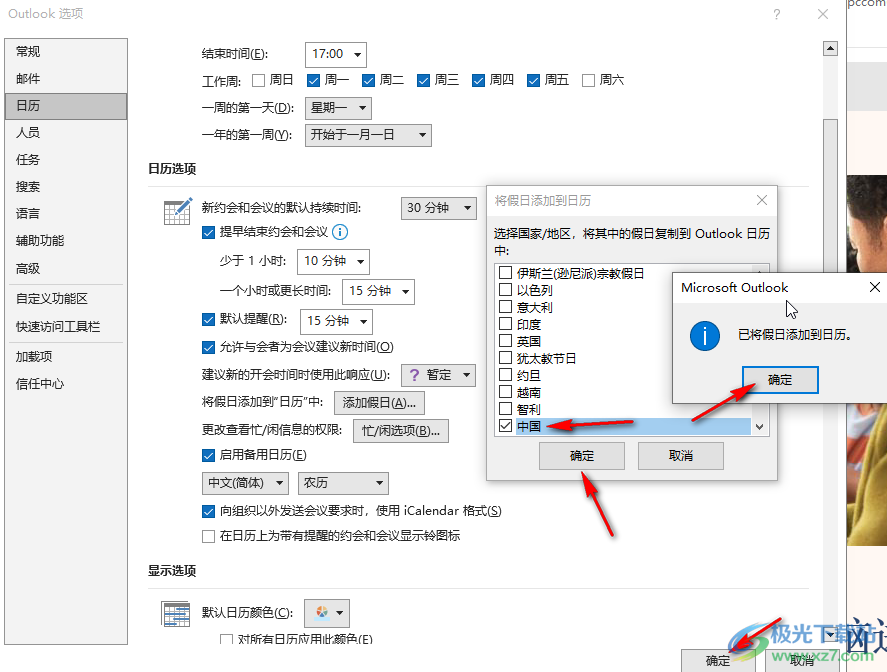Open the 加载项 category
Viewport: 887px width, 672px height.
pos(66,357)
